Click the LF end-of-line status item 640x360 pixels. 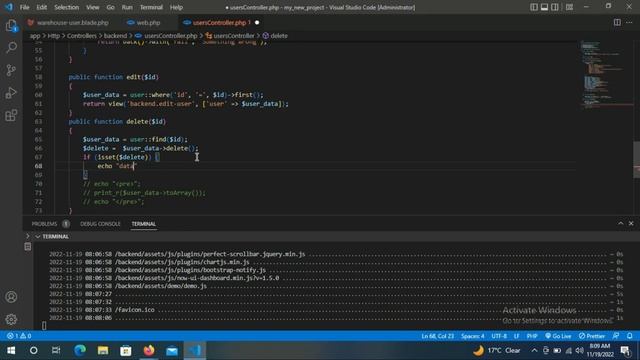516,336
